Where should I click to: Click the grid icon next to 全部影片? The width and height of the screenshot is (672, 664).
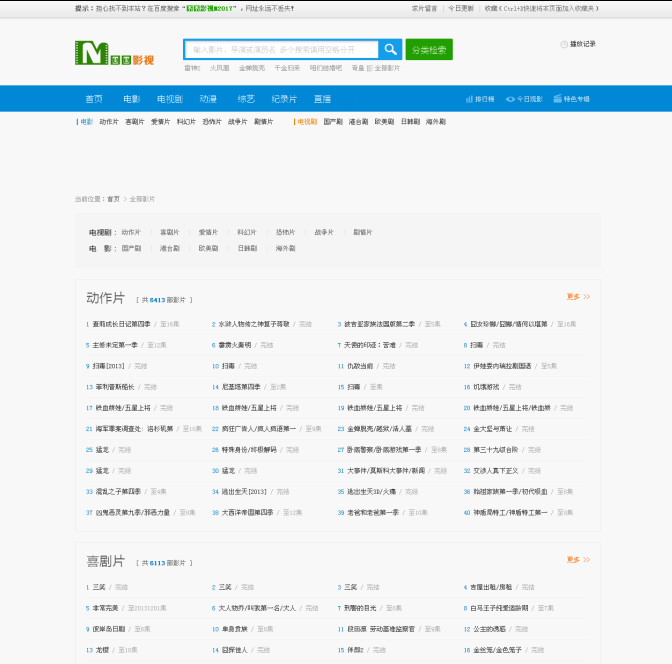tap(369, 68)
